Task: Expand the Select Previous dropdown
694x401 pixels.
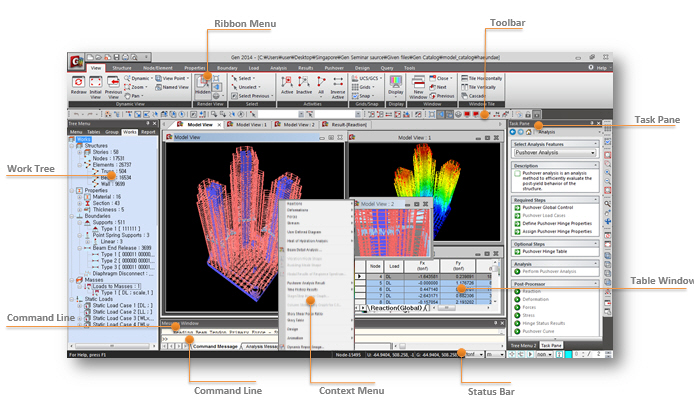Action: [x=253, y=97]
